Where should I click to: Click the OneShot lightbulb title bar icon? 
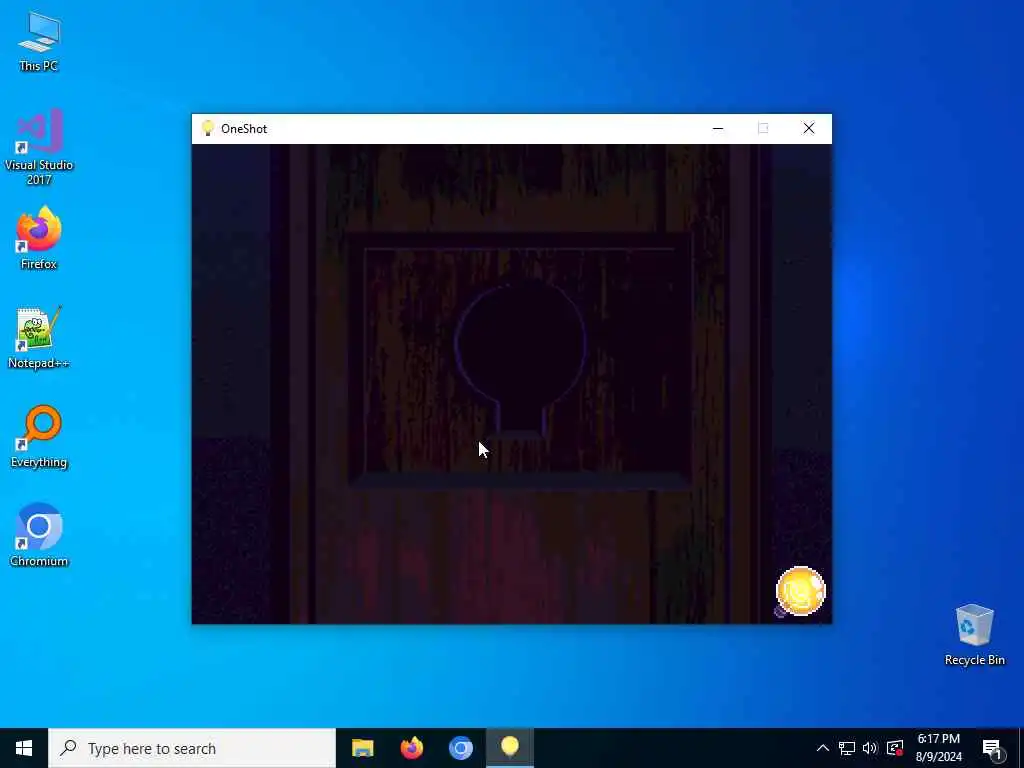(208, 128)
